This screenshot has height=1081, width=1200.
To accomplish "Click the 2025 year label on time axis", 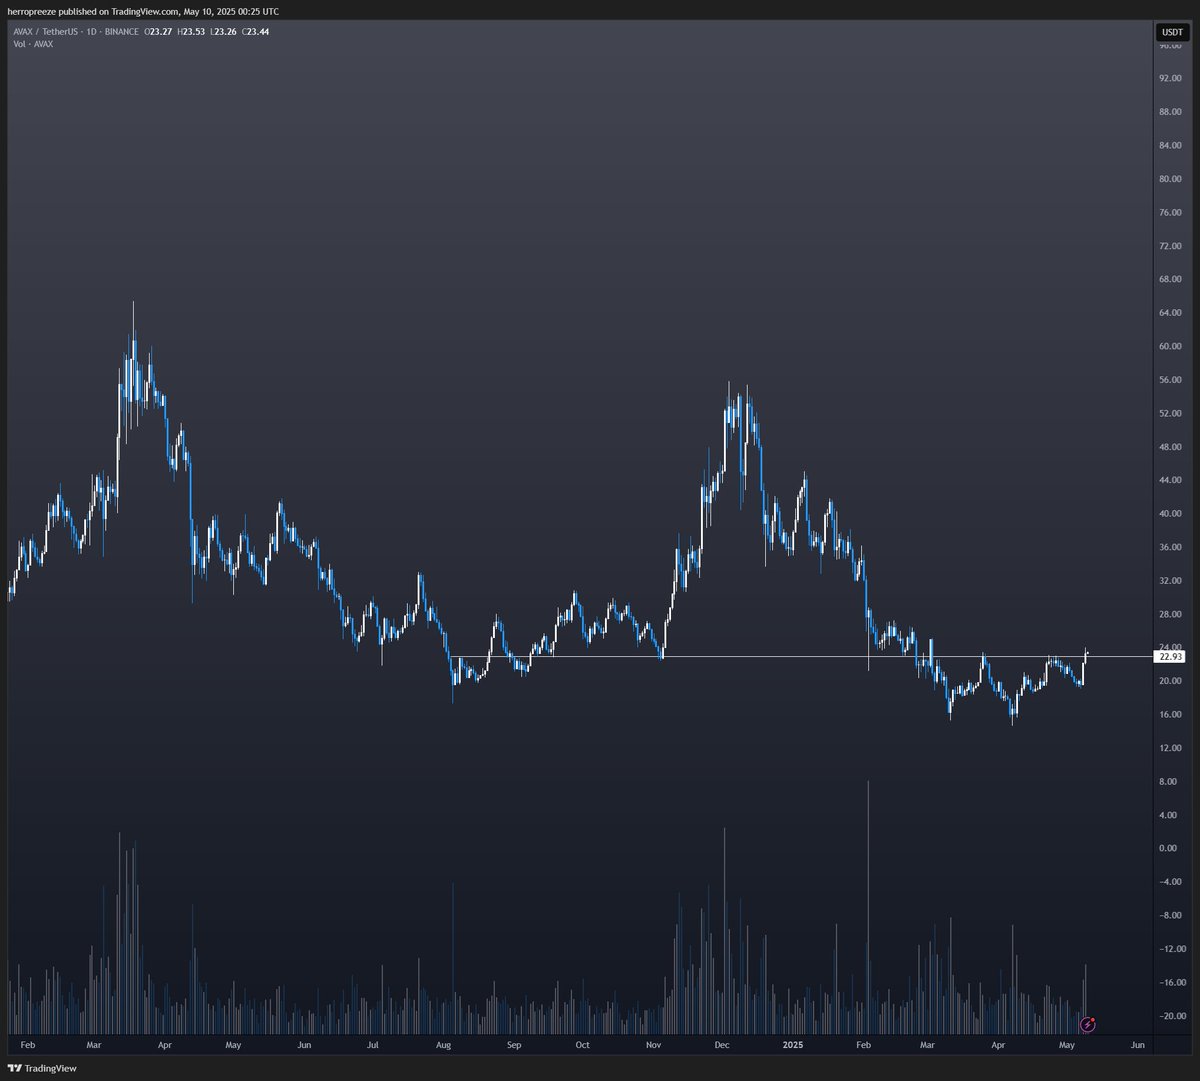I will [793, 1045].
